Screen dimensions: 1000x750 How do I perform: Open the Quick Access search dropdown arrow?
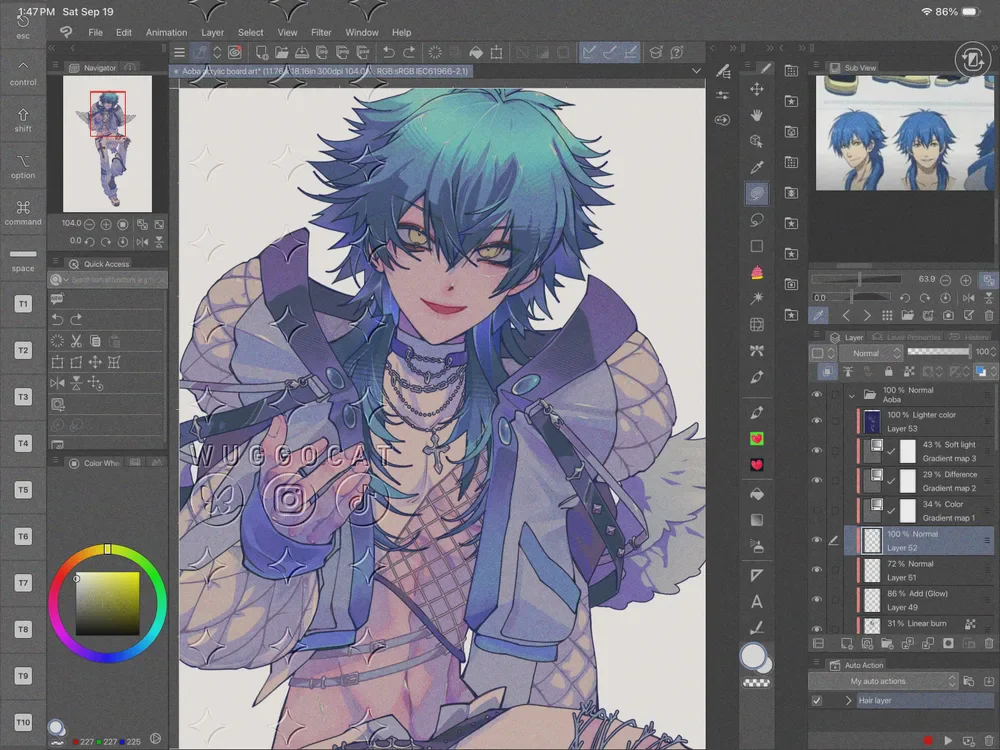point(65,280)
